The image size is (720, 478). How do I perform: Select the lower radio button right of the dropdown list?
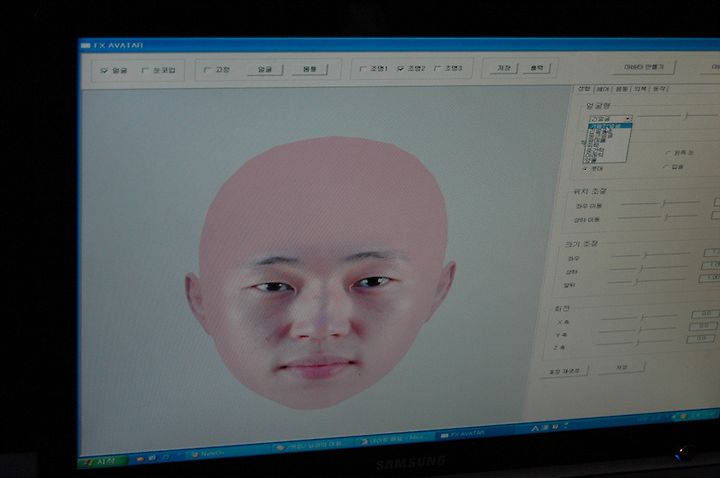click(x=666, y=166)
